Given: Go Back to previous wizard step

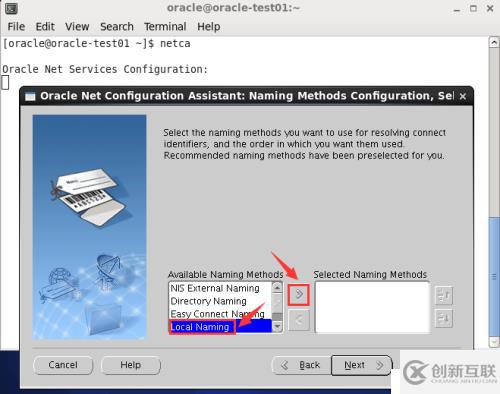Looking at the screenshot, I should pos(302,365).
